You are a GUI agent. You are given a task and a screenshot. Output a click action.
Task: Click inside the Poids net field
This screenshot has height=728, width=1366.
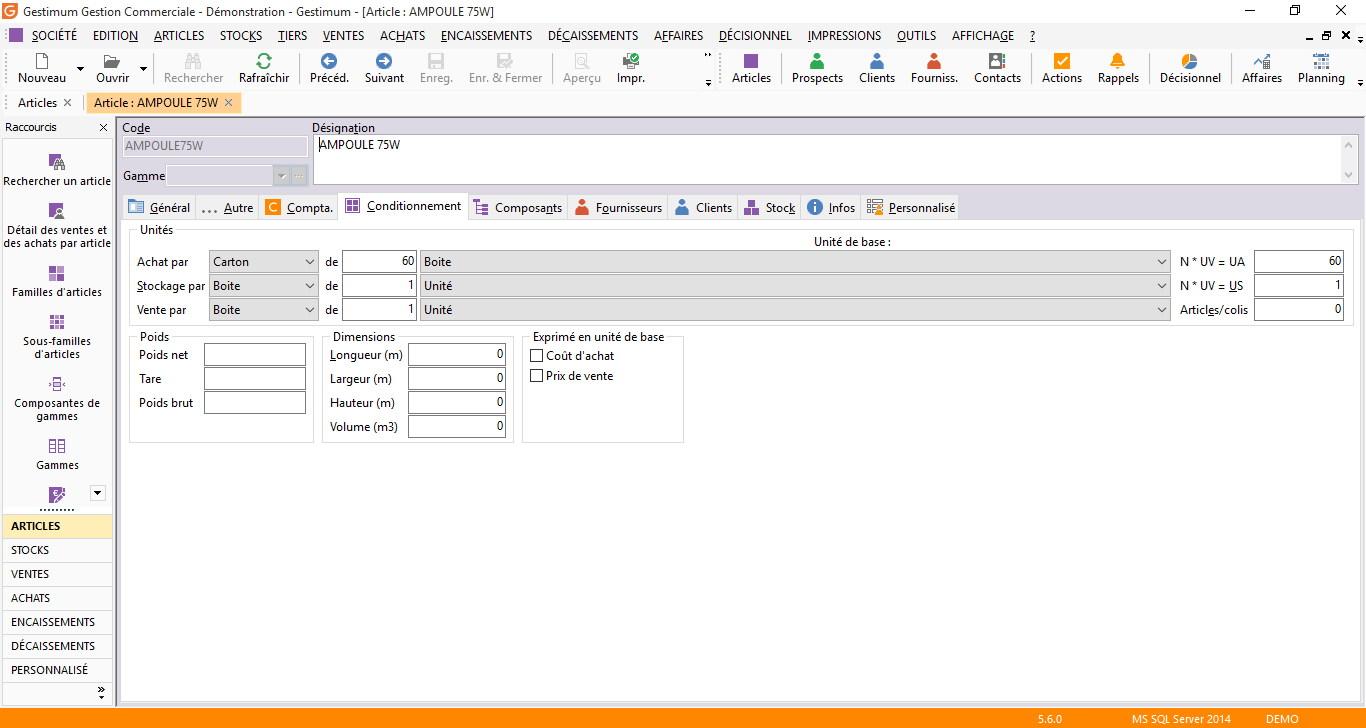point(254,354)
